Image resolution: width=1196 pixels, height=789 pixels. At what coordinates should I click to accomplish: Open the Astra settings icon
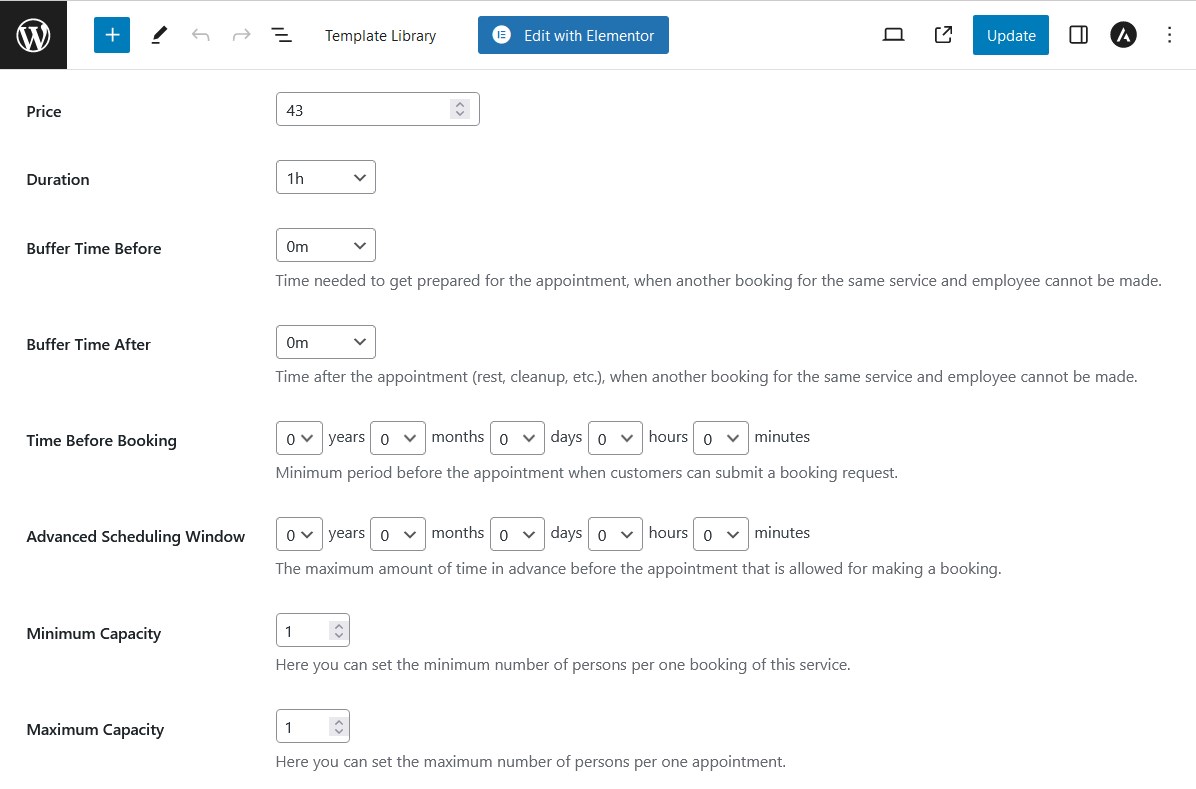coord(1124,35)
